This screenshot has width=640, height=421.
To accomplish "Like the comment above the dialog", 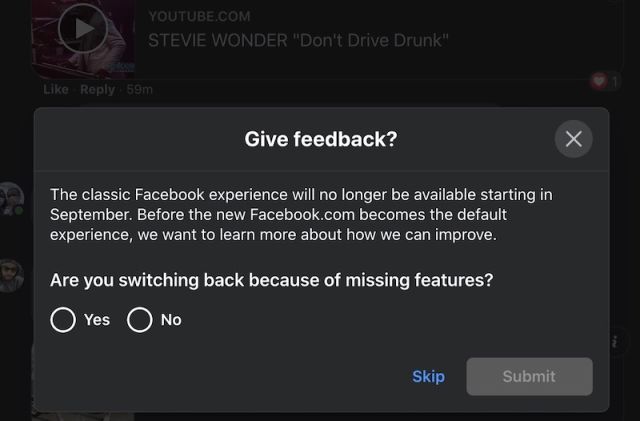I will click(x=56, y=90).
